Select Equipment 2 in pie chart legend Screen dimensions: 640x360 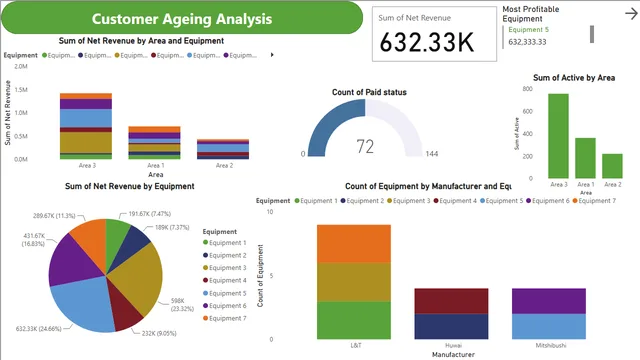[224, 255]
